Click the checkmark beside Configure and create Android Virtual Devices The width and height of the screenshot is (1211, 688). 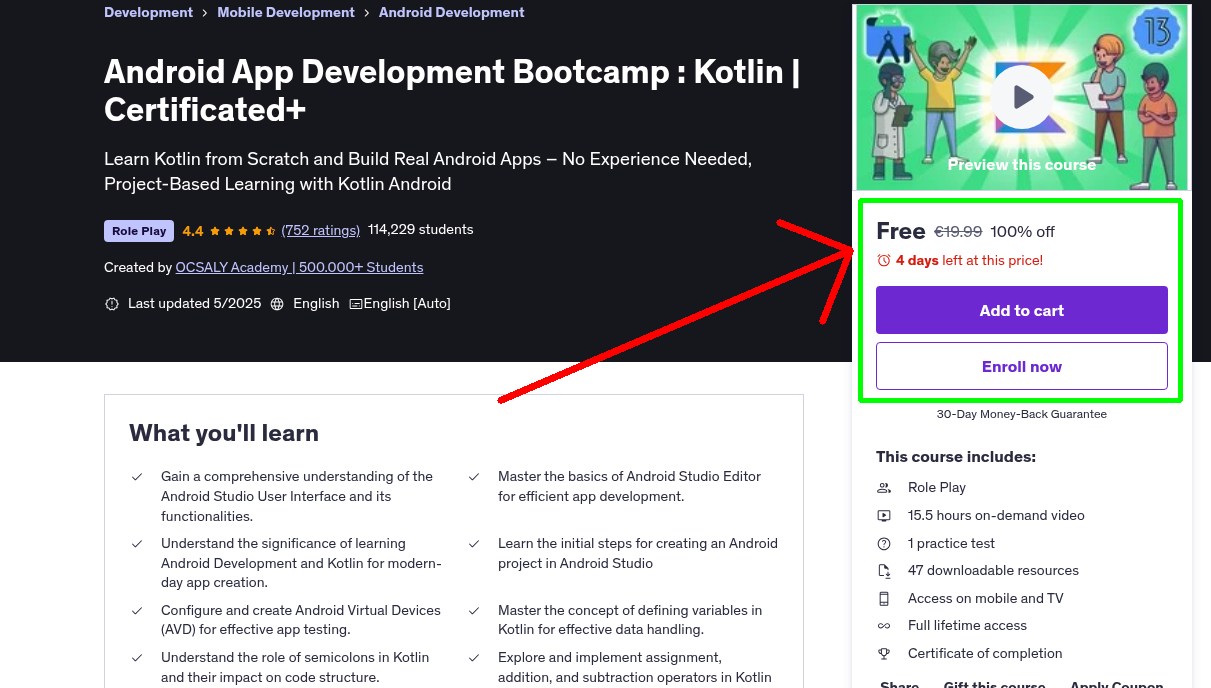pos(137,611)
